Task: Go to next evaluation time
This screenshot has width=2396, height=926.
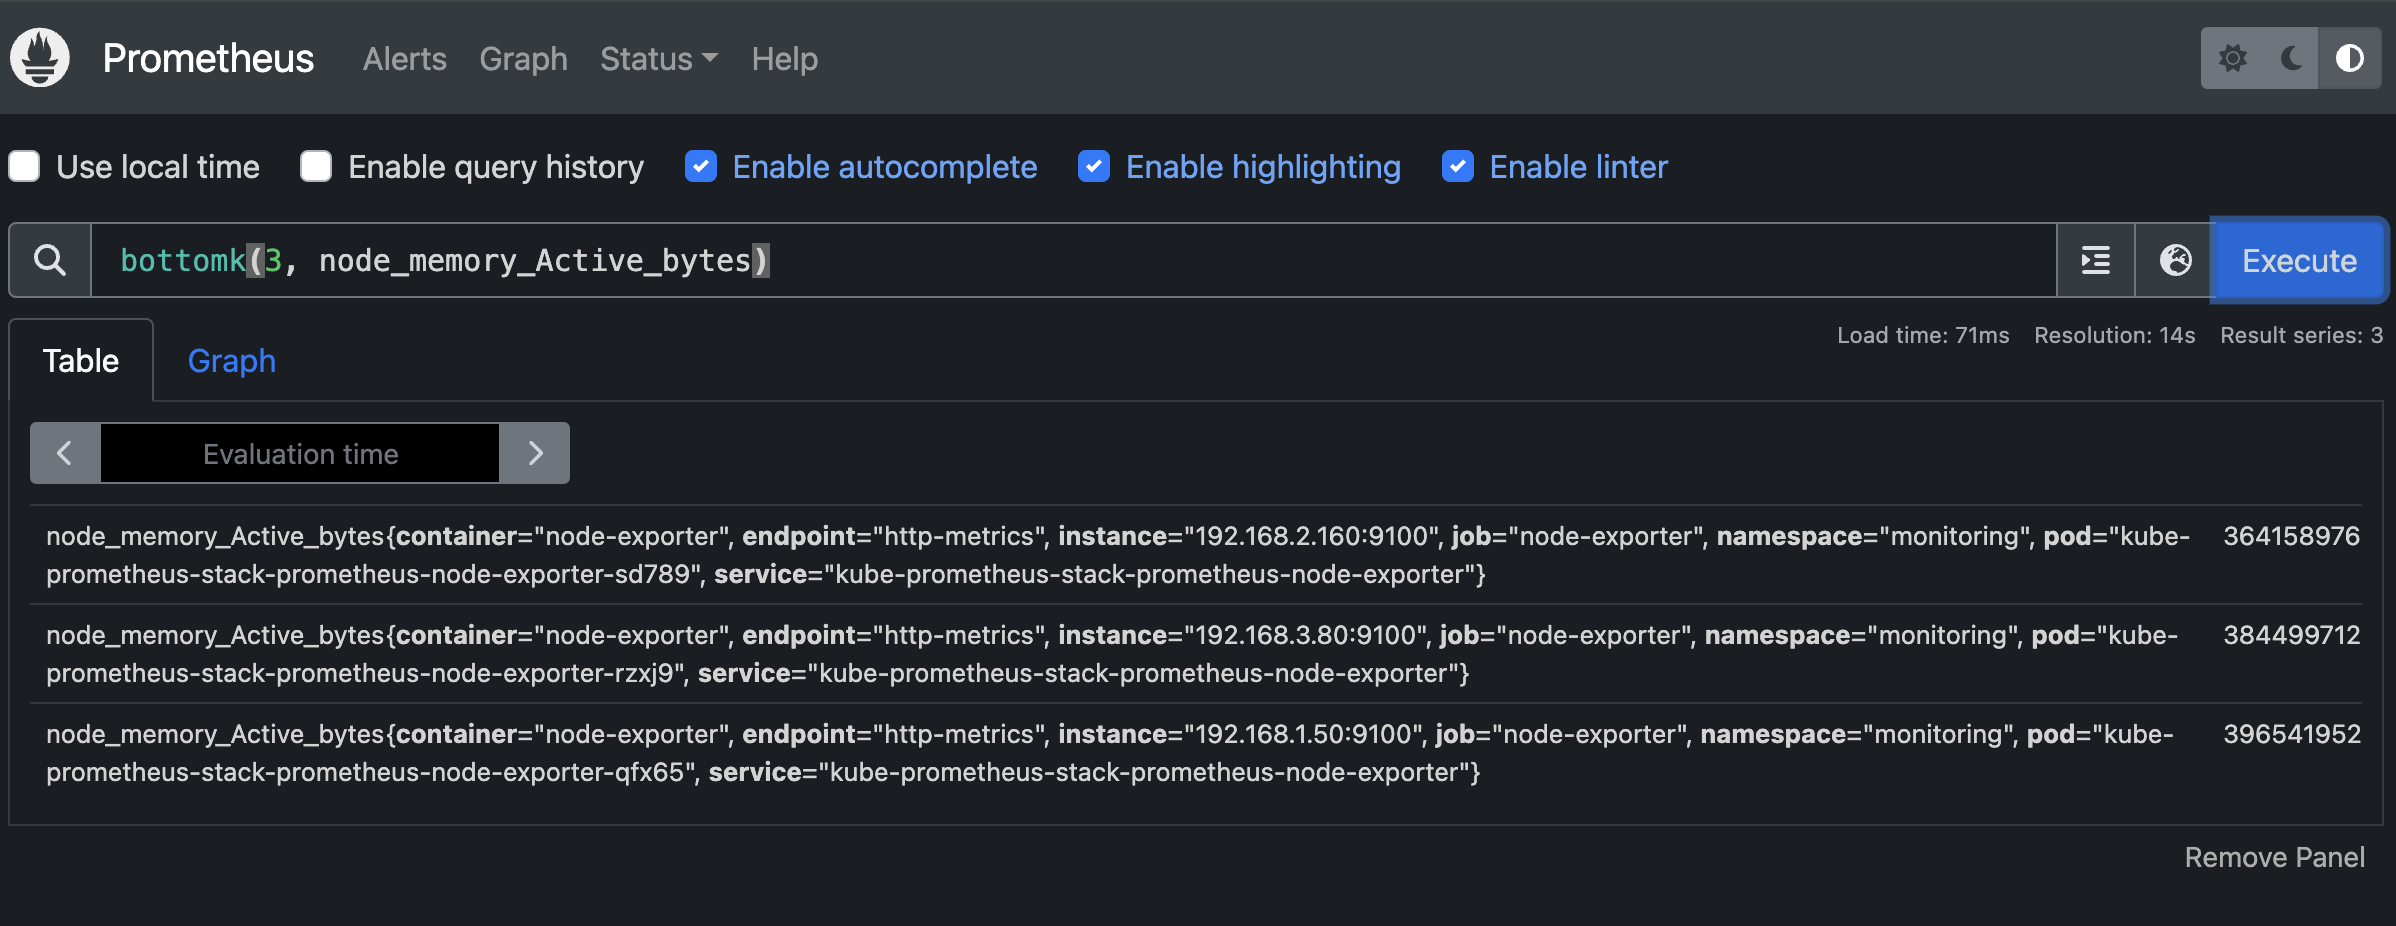Action: coord(535,453)
